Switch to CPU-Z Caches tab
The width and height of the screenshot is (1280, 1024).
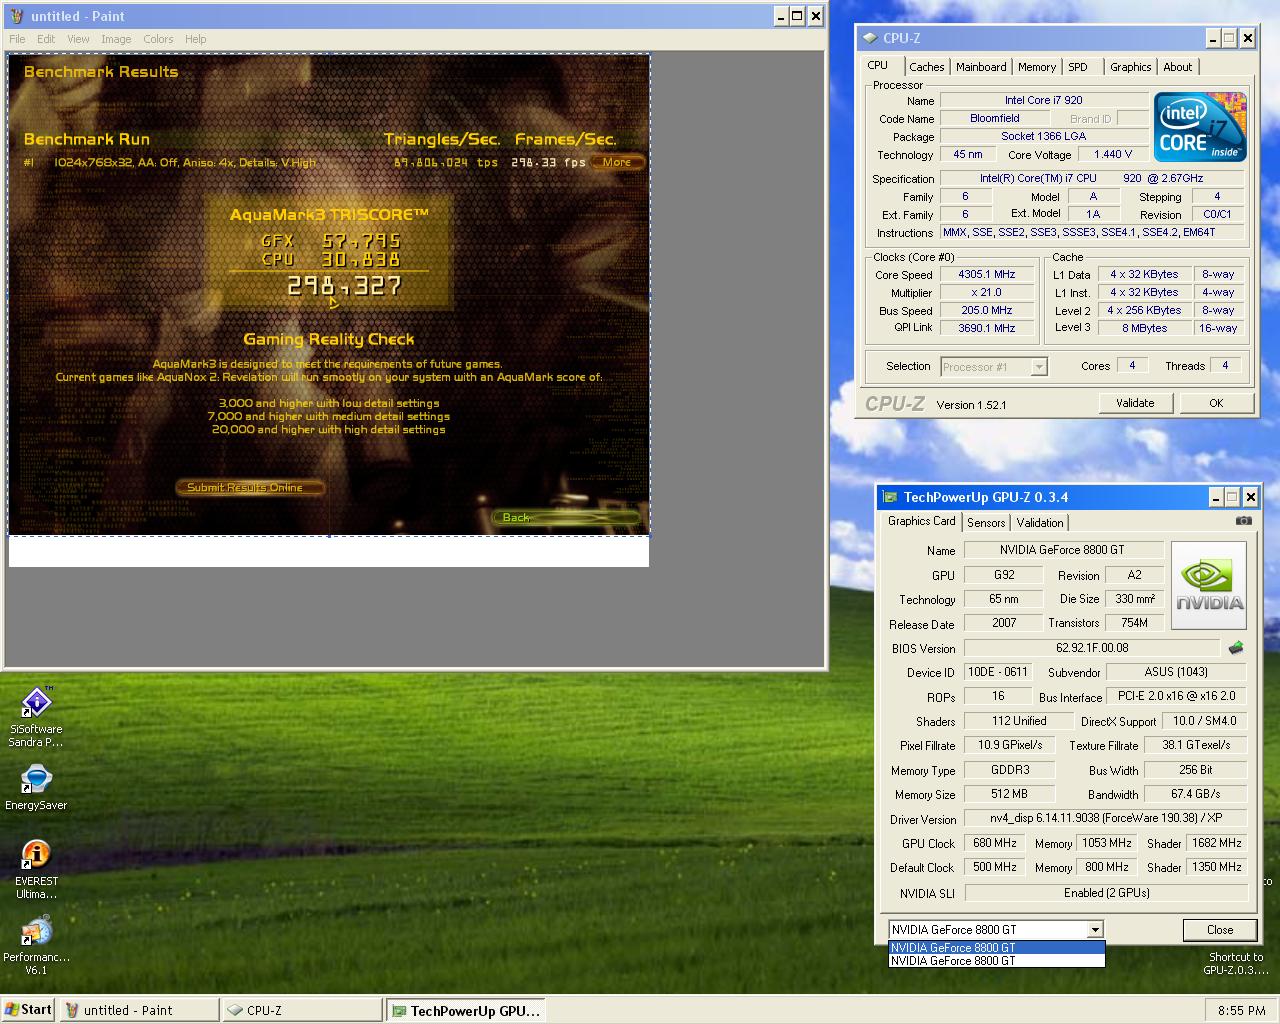point(926,67)
